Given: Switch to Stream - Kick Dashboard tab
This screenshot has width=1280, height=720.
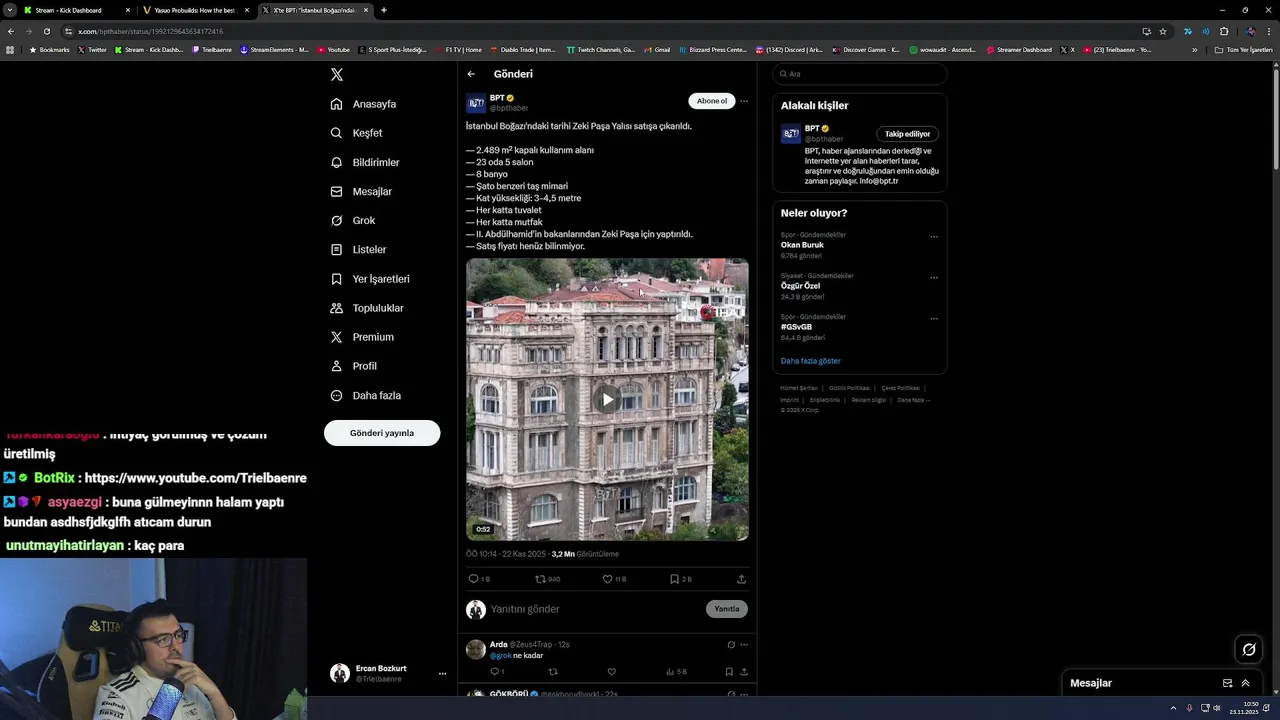Looking at the screenshot, I should (76, 10).
